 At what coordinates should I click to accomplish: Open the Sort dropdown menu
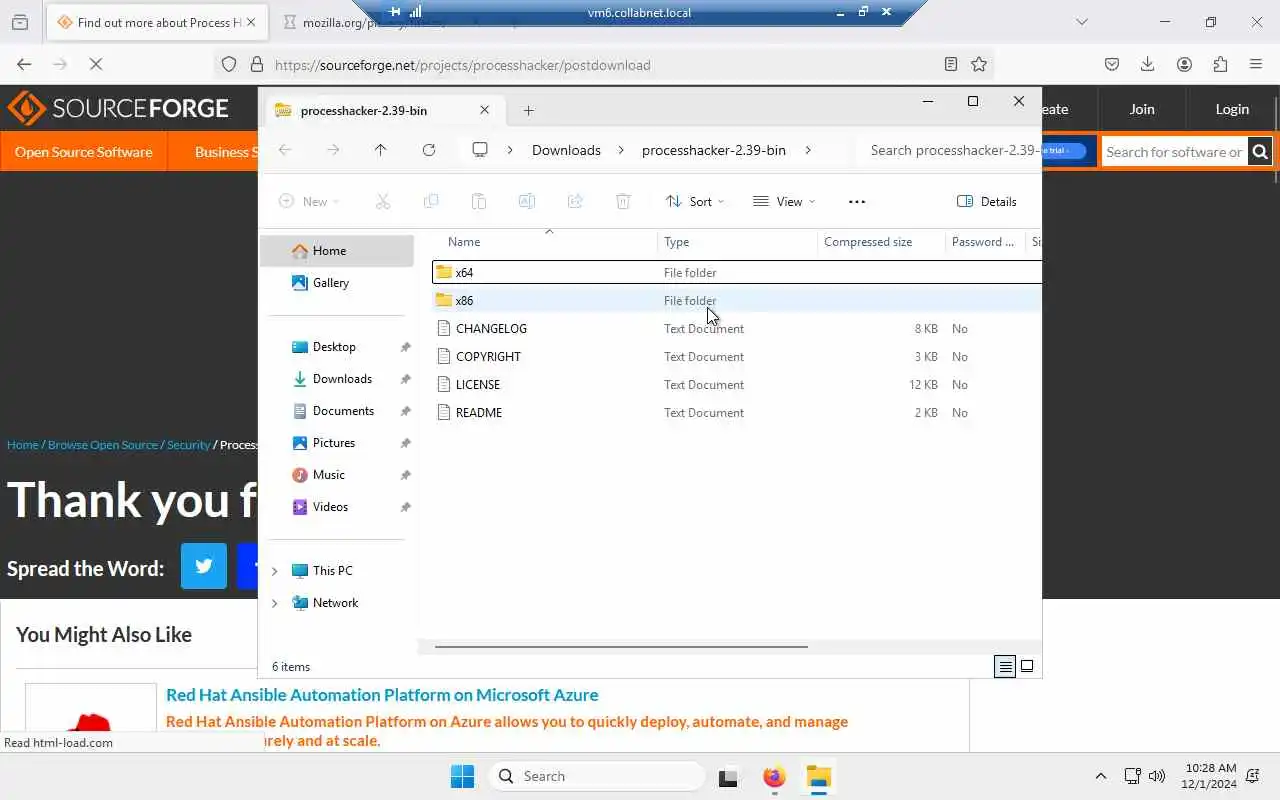(x=695, y=201)
